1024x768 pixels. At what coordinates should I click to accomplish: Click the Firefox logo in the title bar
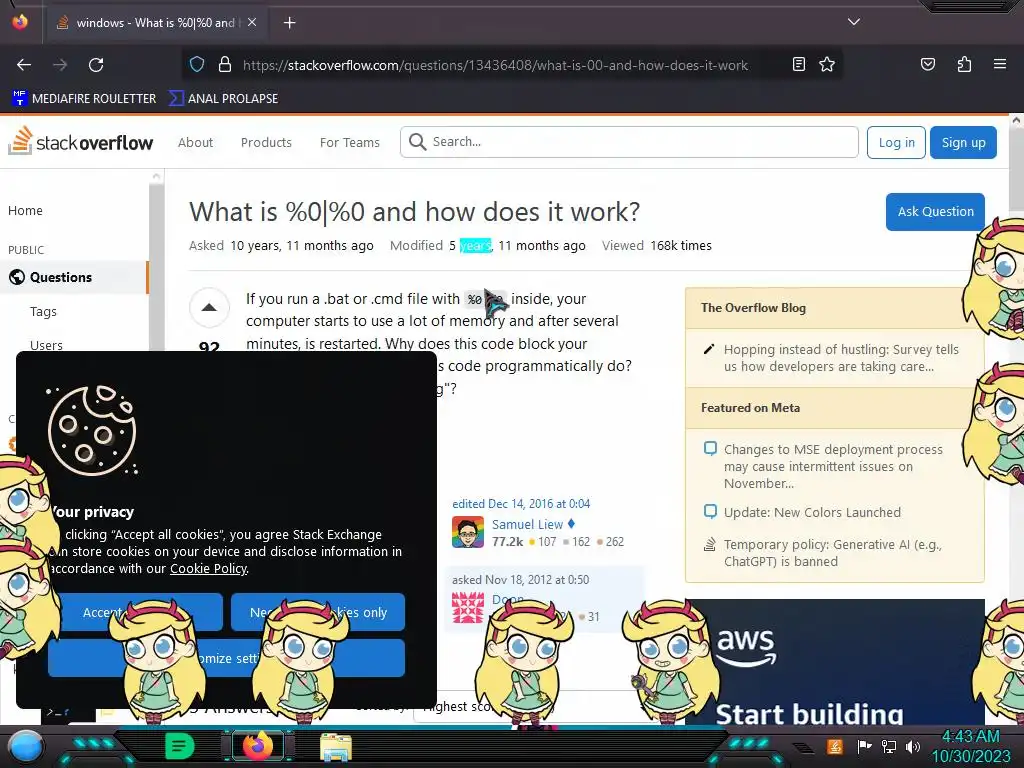click(x=20, y=22)
